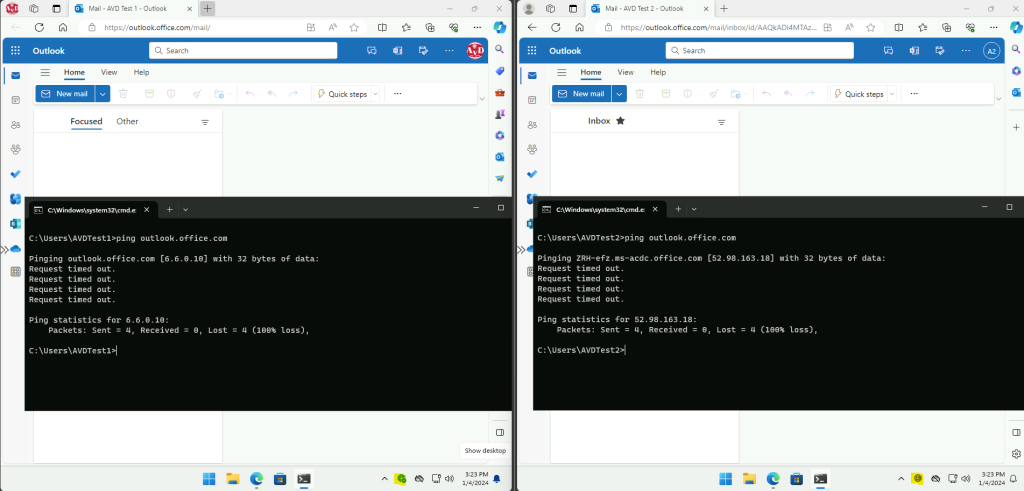
Task: Open View ribbon tab in AVD Test 1
Action: click(x=109, y=72)
